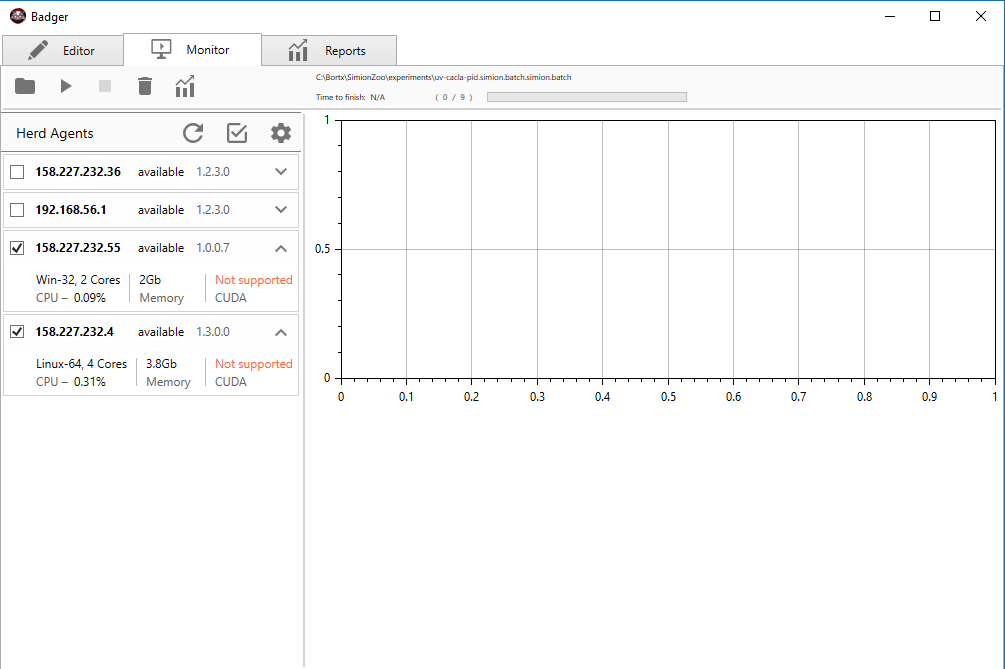
Task: Check the agent 192.168.56.1
Action: click(16, 210)
